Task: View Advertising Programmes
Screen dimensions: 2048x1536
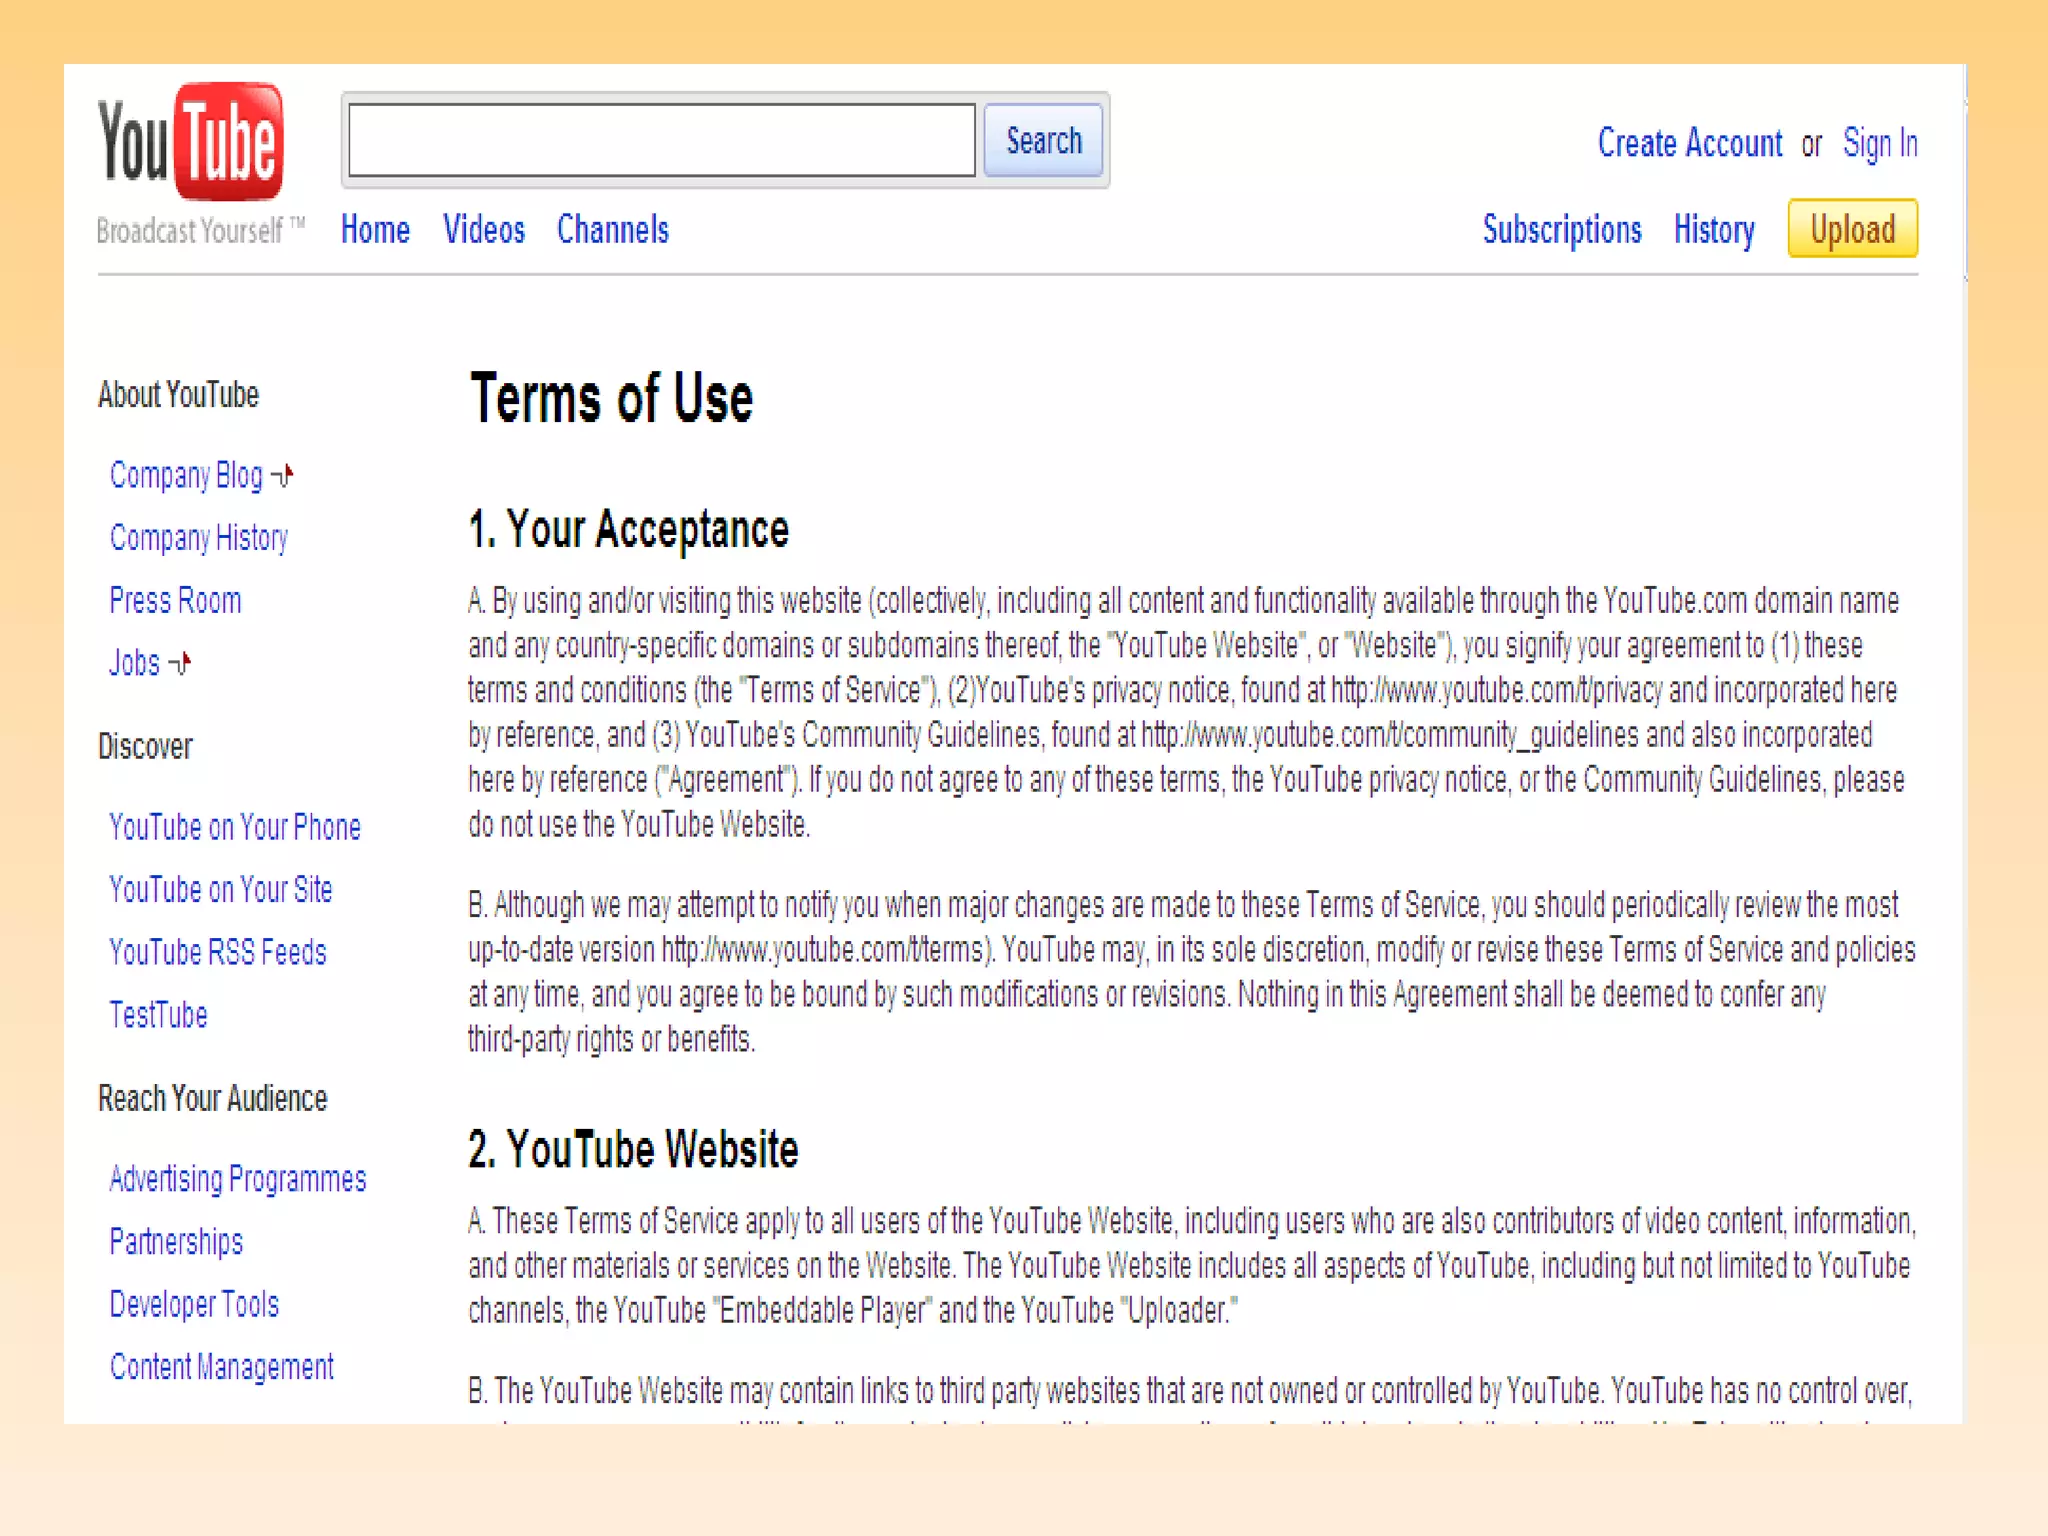Action: tap(237, 1180)
